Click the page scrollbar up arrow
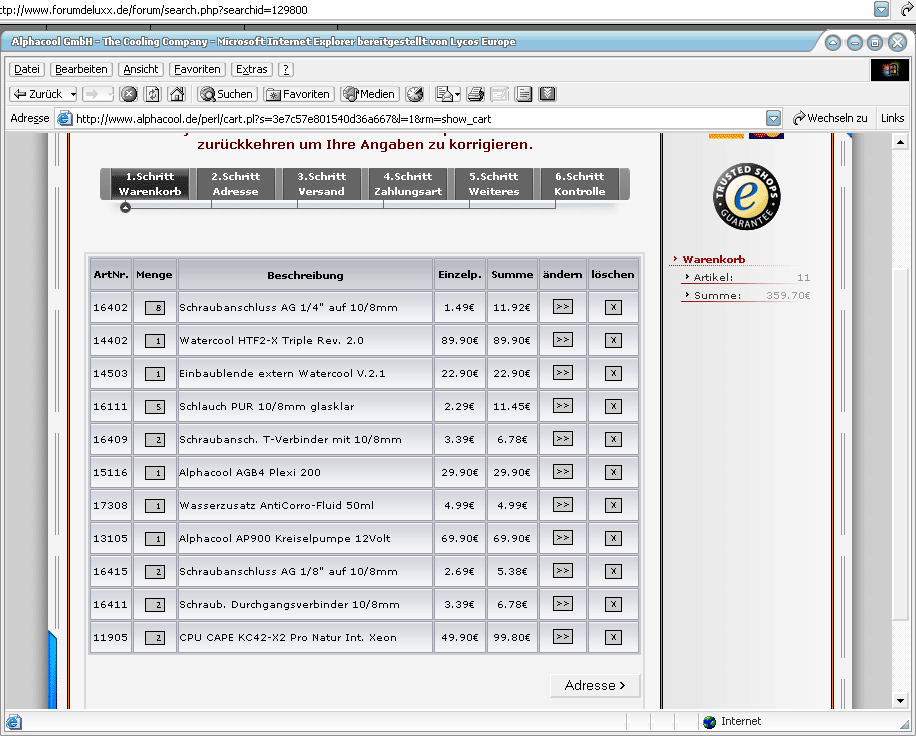 (x=900, y=142)
